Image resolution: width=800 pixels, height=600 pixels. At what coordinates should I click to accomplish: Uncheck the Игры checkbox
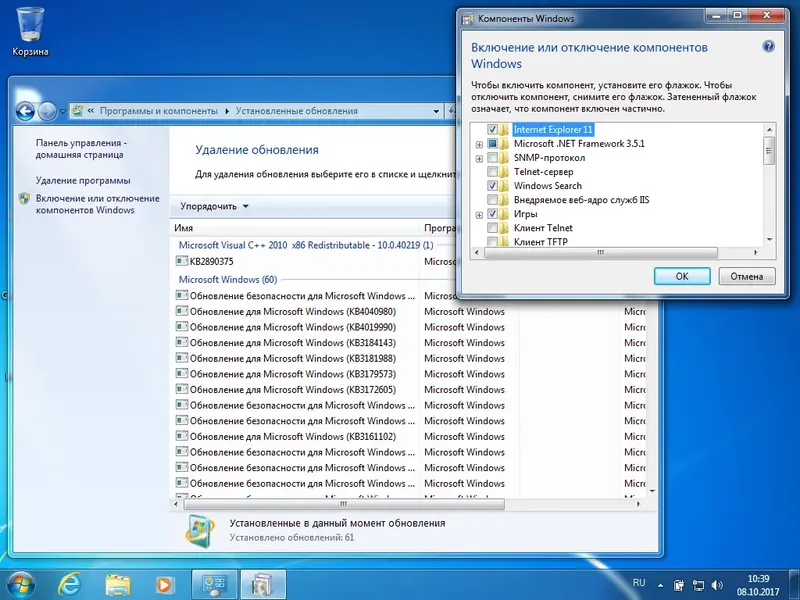pyautogui.click(x=492, y=214)
